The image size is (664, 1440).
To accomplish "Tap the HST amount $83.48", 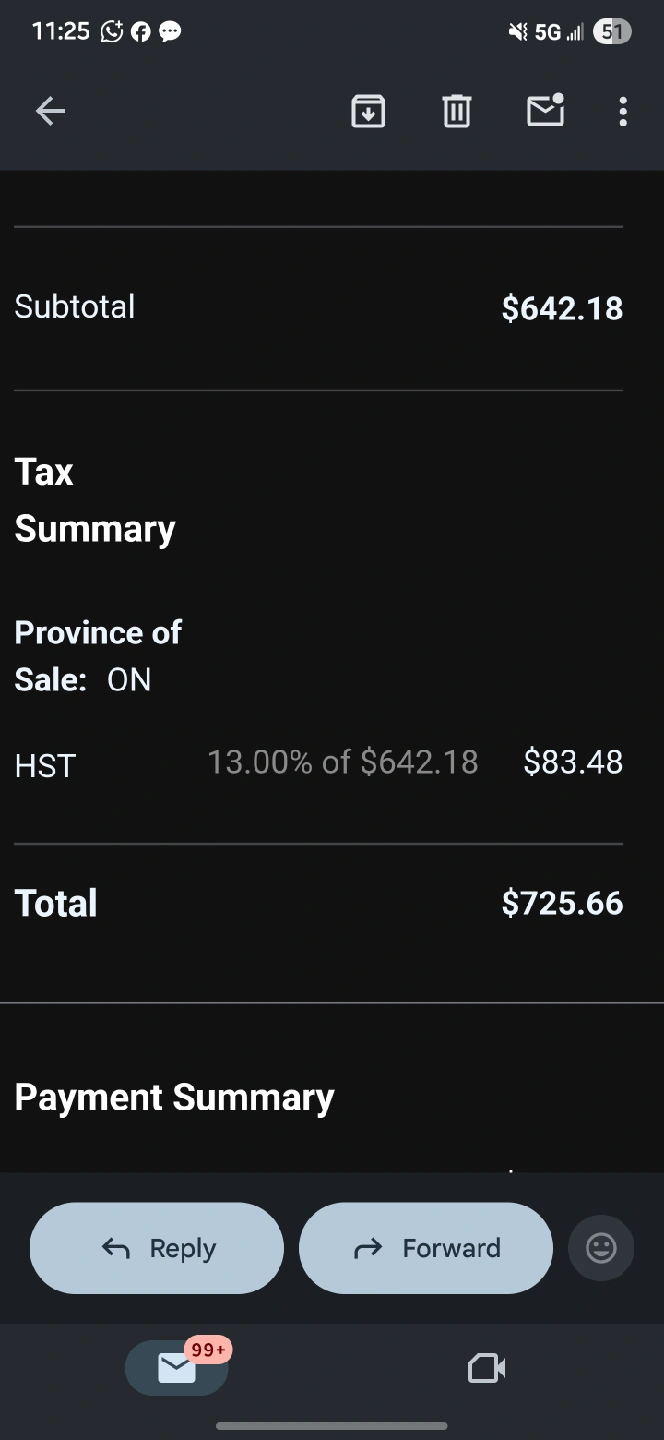I will 573,762.
